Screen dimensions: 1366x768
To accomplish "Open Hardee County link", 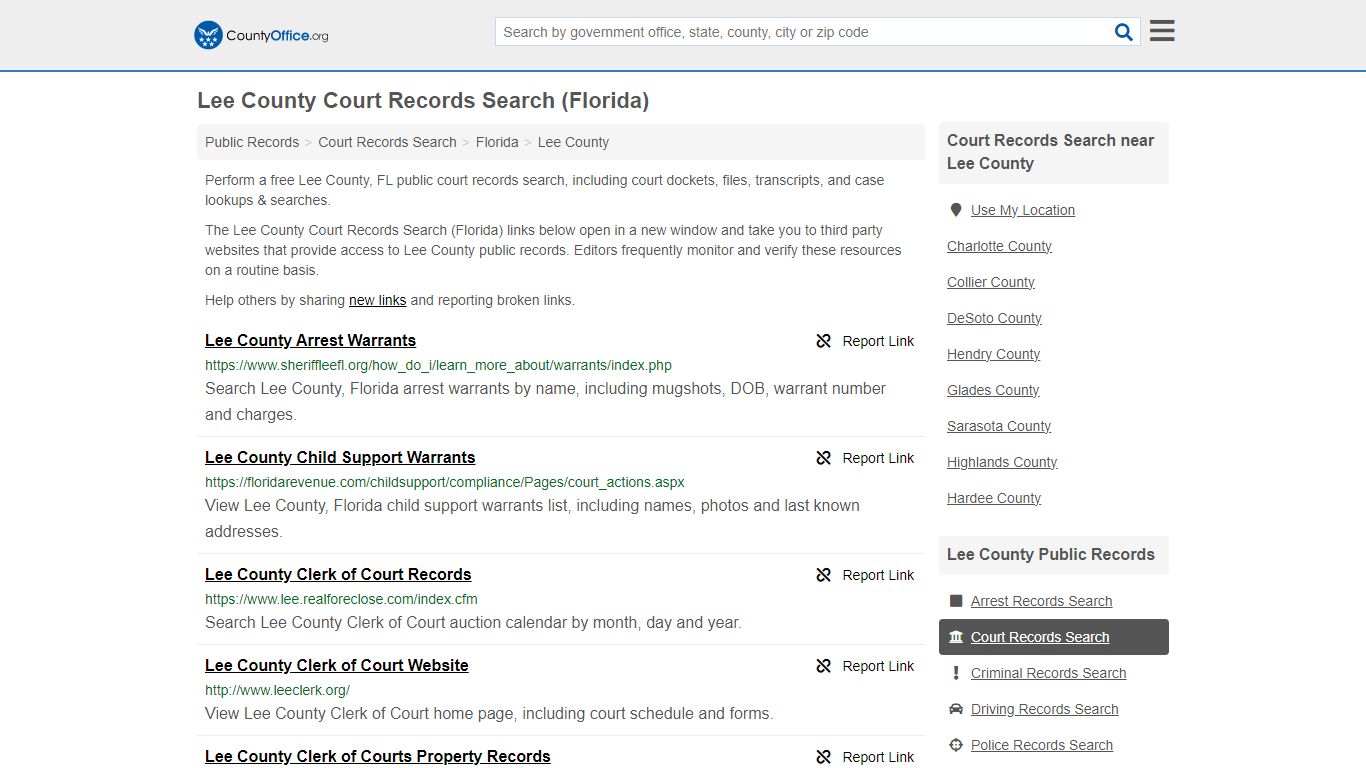I will [x=994, y=498].
